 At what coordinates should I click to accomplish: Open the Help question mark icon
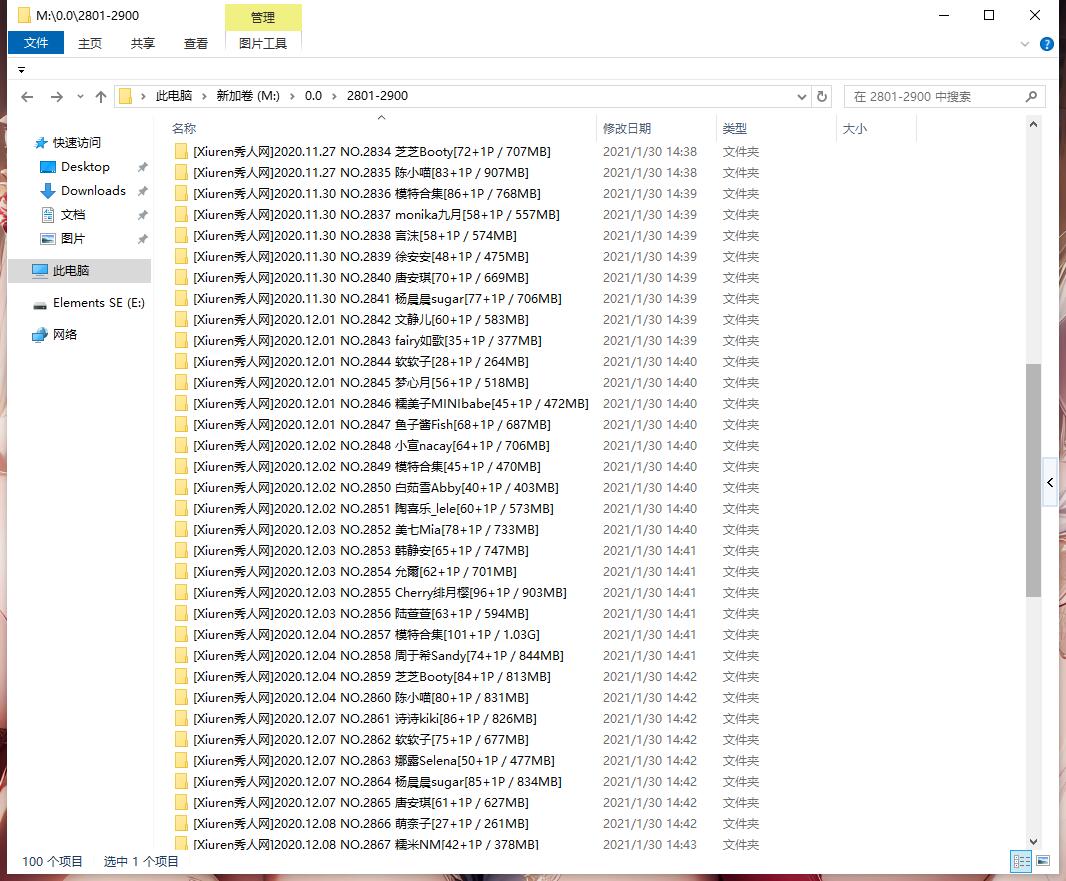[1047, 44]
